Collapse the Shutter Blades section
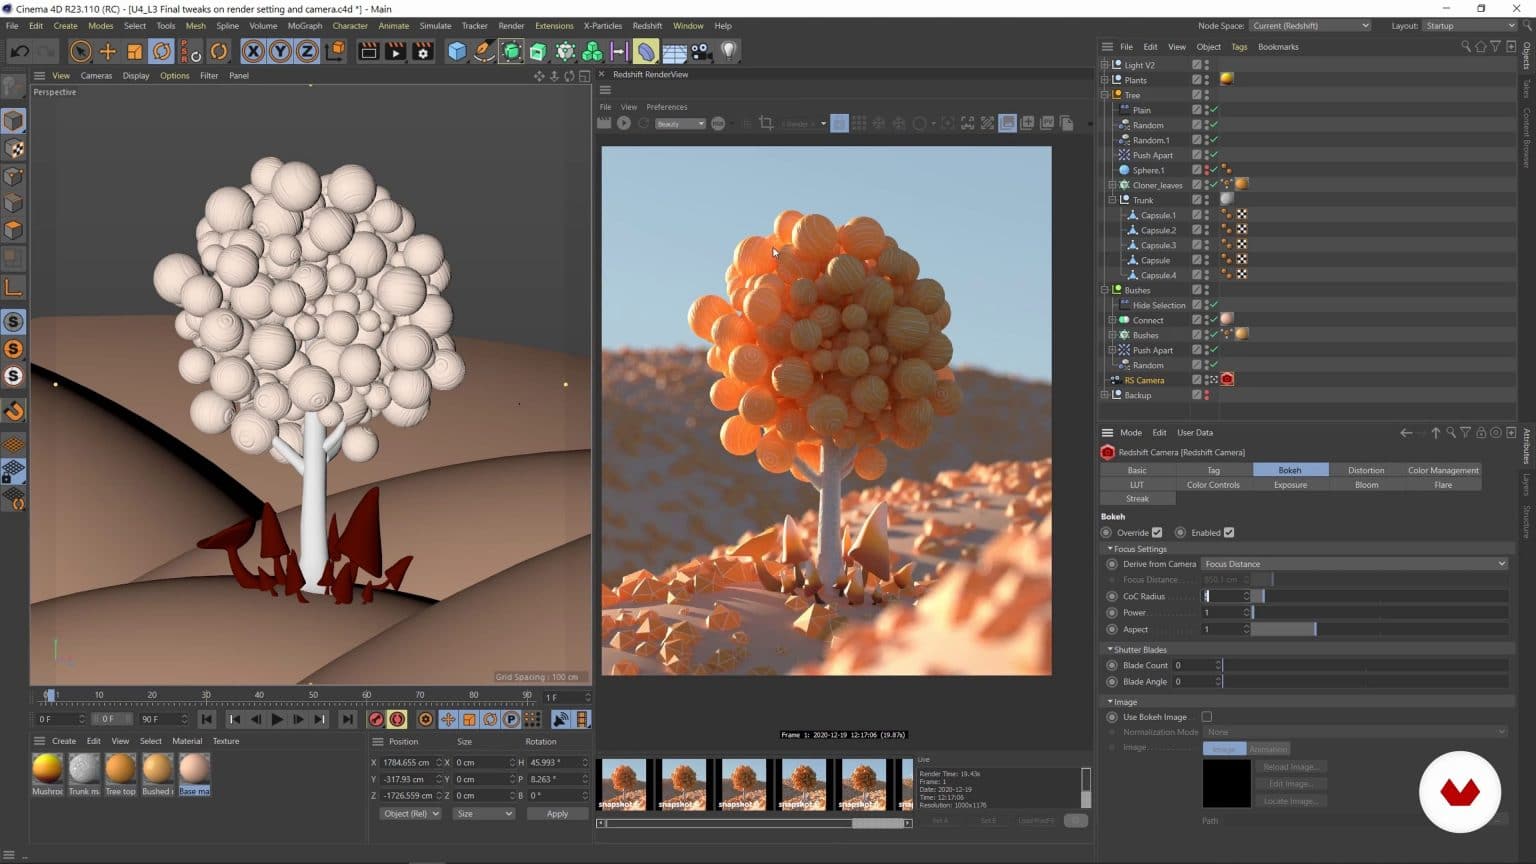Image resolution: width=1536 pixels, height=864 pixels. 1110,650
